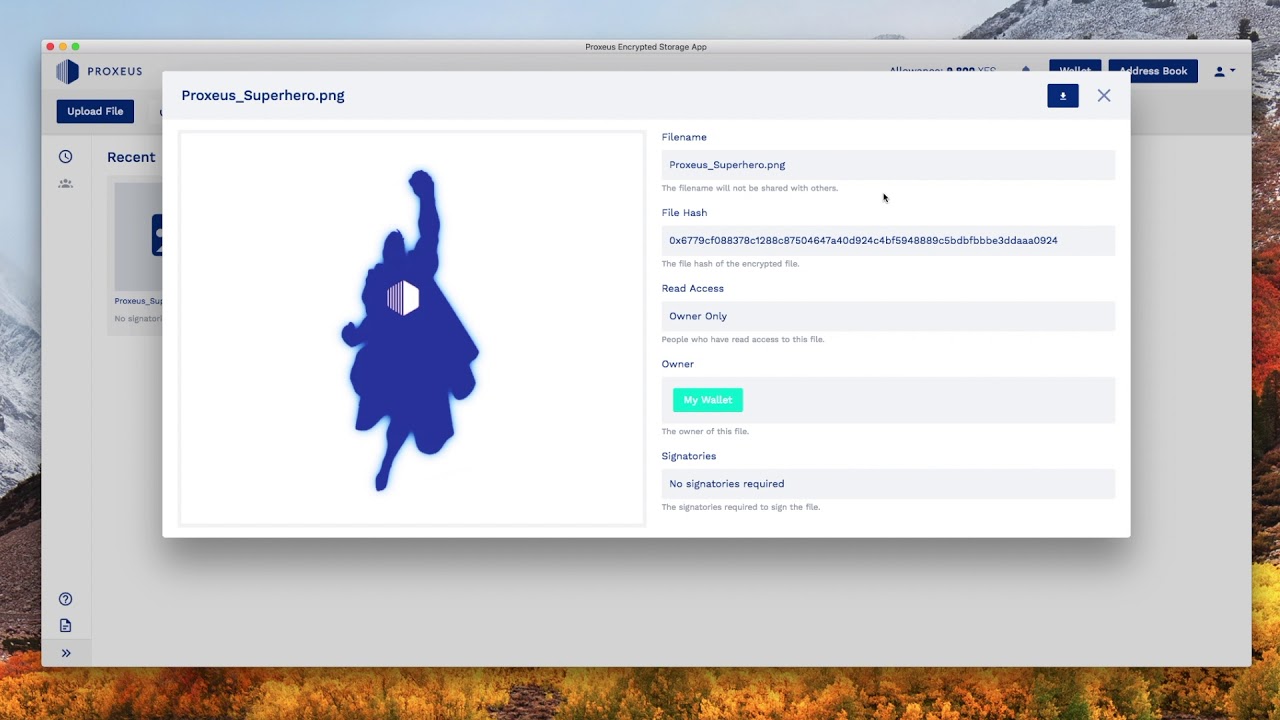Viewport: 1280px width, 720px height.
Task: Open the Recent clock icon in the sidebar
Action: click(65, 156)
